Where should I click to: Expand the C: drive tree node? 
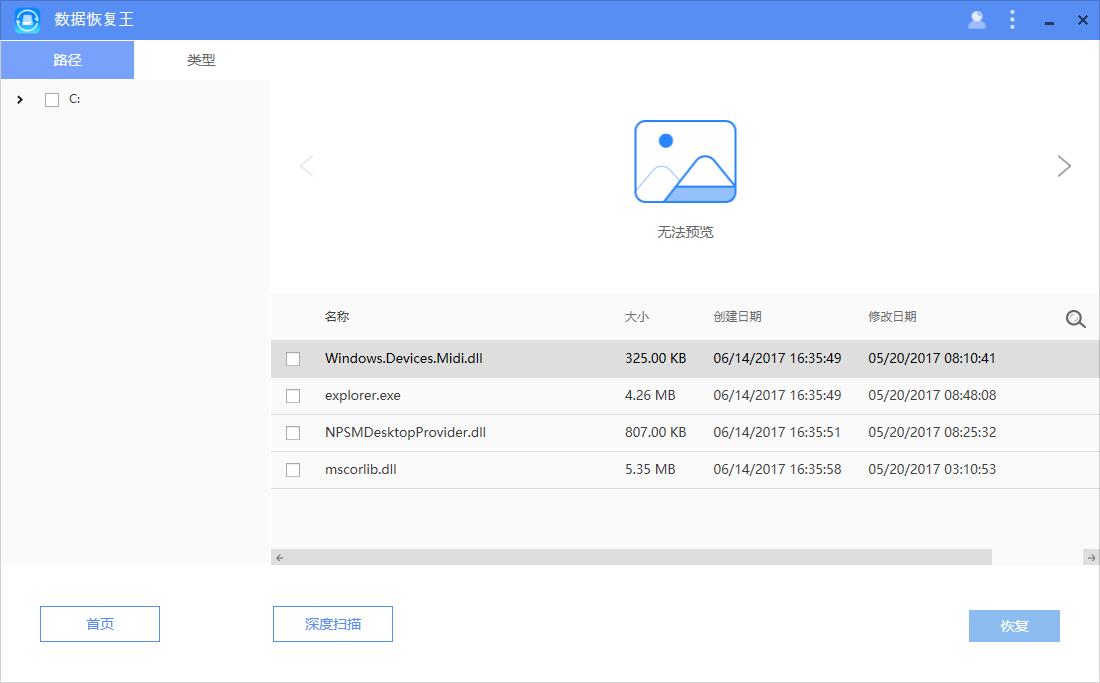[20, 100]
